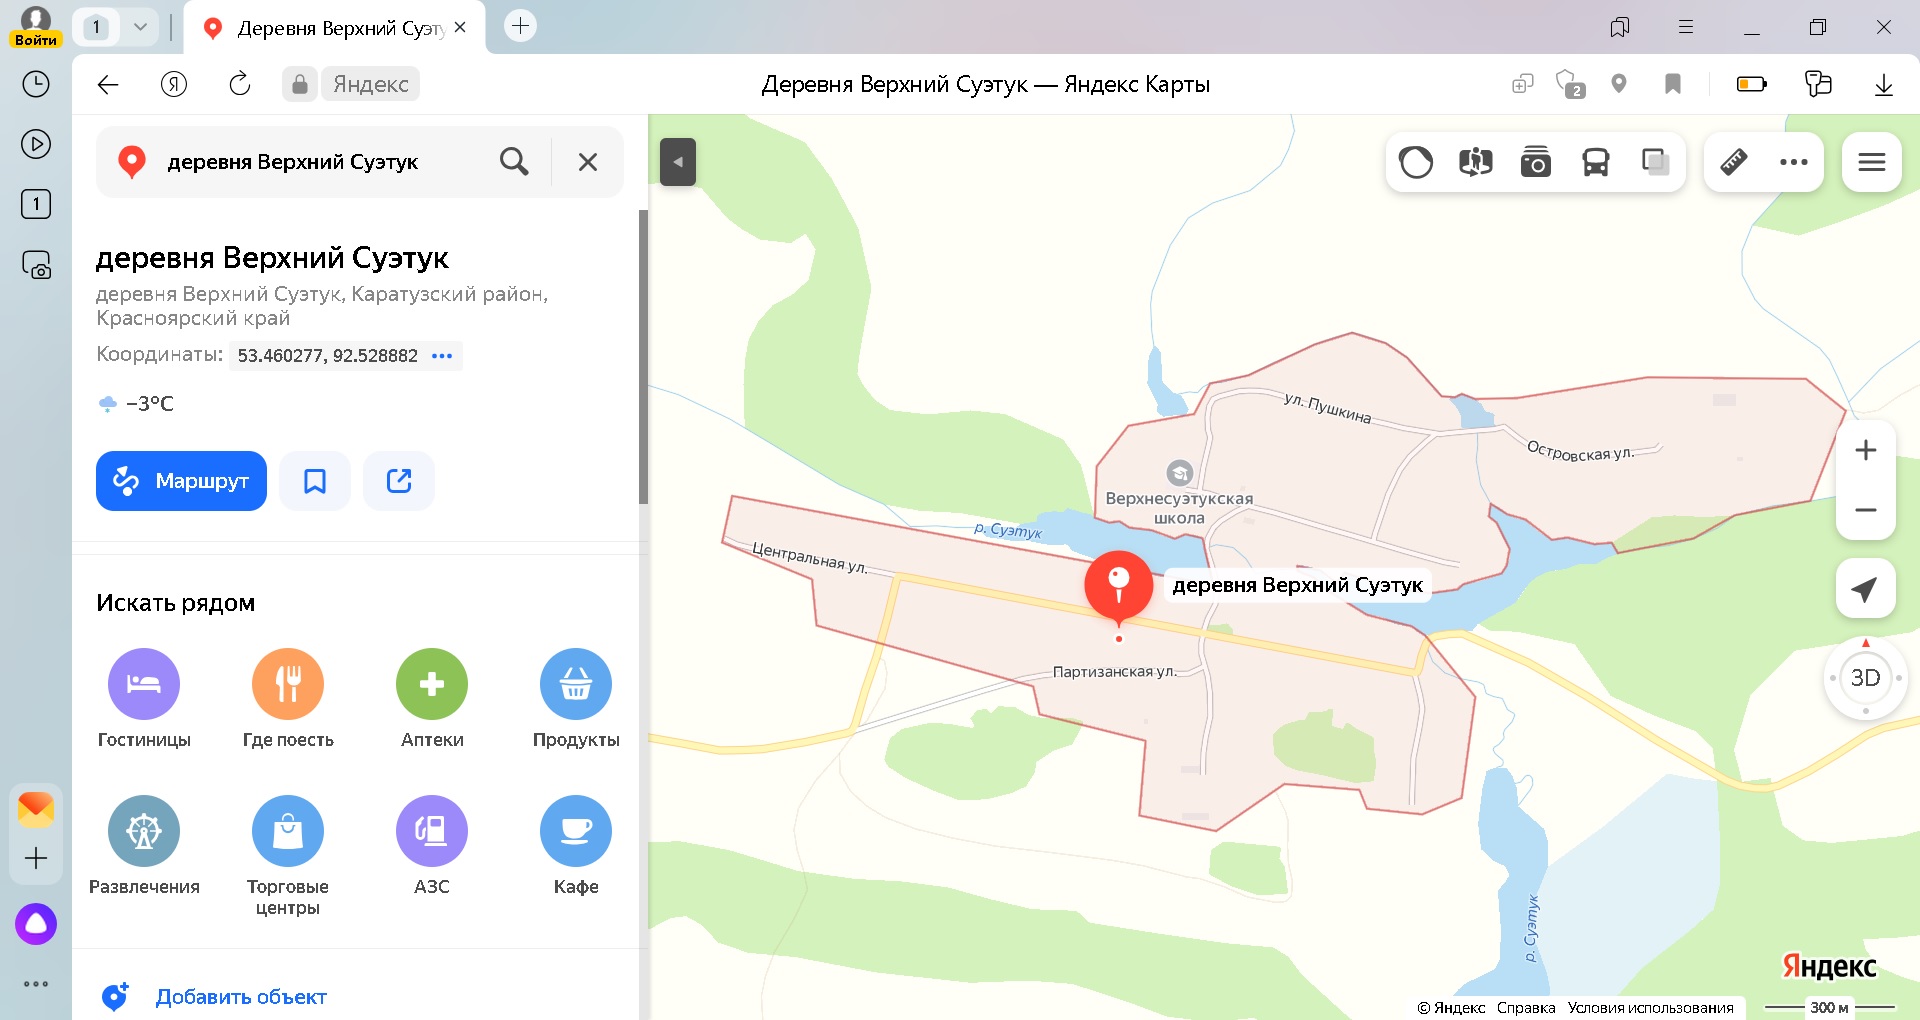Search nearby АЗС
The height and width of the screenshot is (1020, 1920).
point(432,846)
